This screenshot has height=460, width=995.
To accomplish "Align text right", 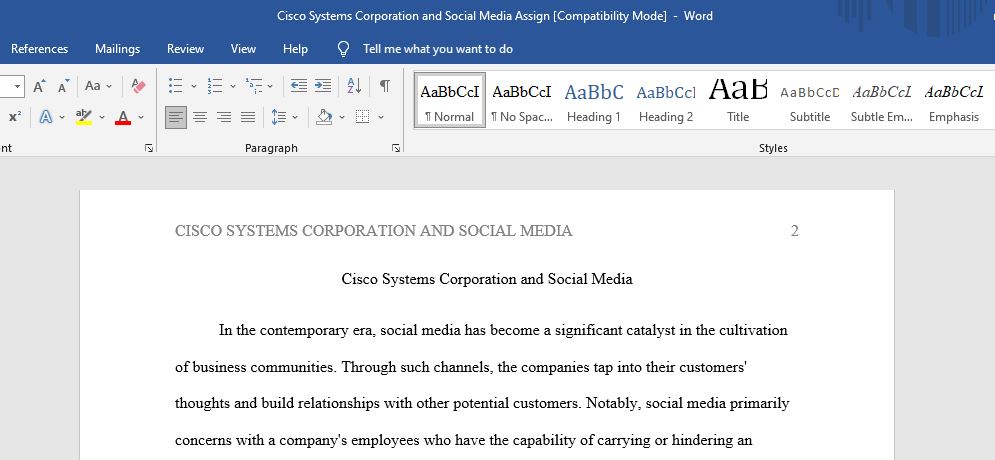I will 224,117.
